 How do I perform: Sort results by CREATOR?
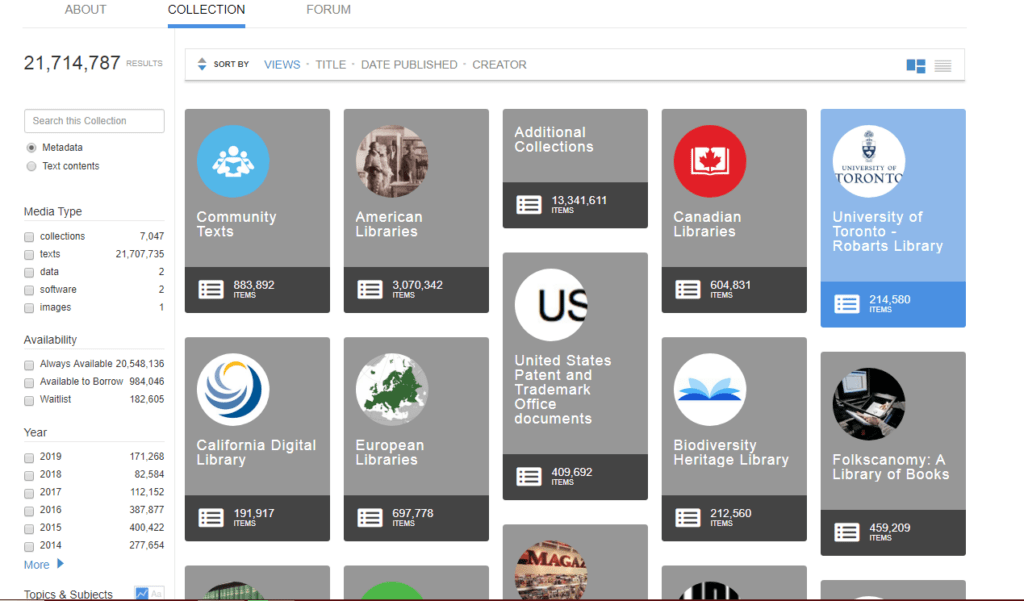(500, 65)
